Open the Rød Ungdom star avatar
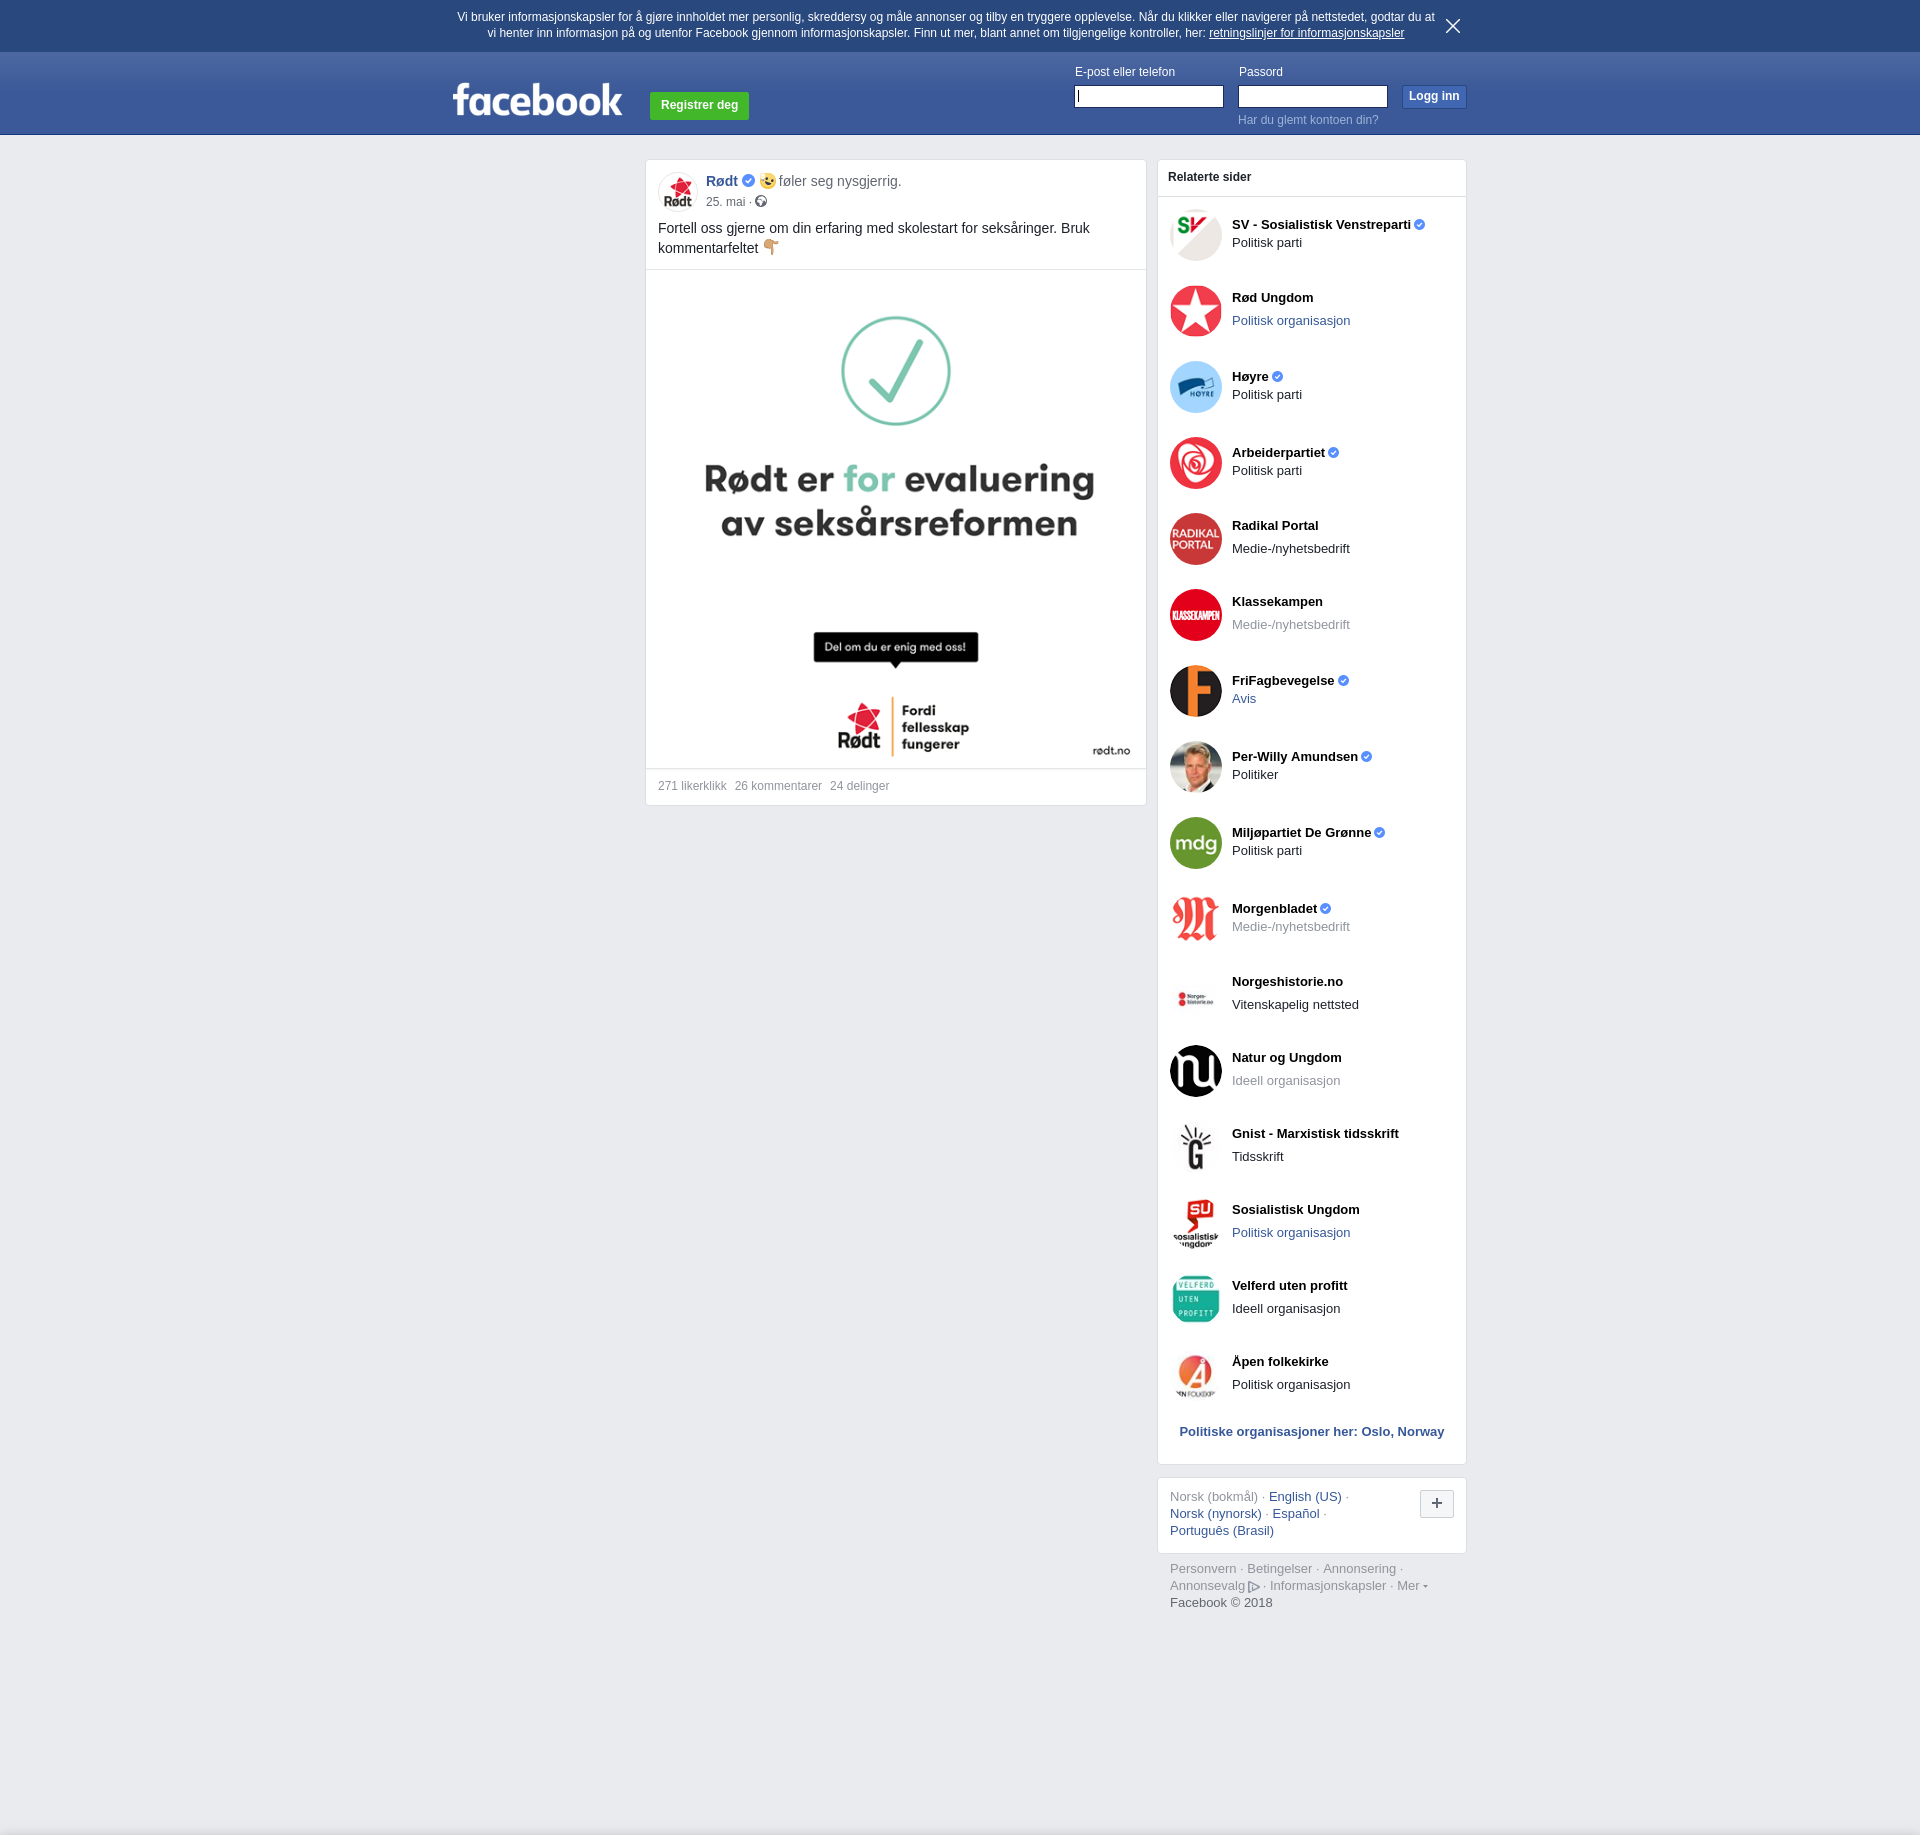This screenshot has width=1920, height=1835. (1196, 311)
